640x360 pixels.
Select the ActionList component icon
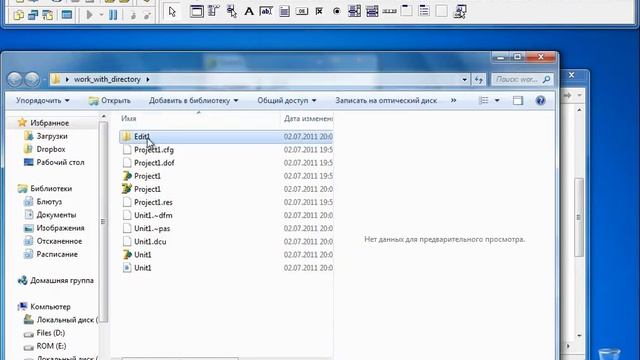(460, 11)
